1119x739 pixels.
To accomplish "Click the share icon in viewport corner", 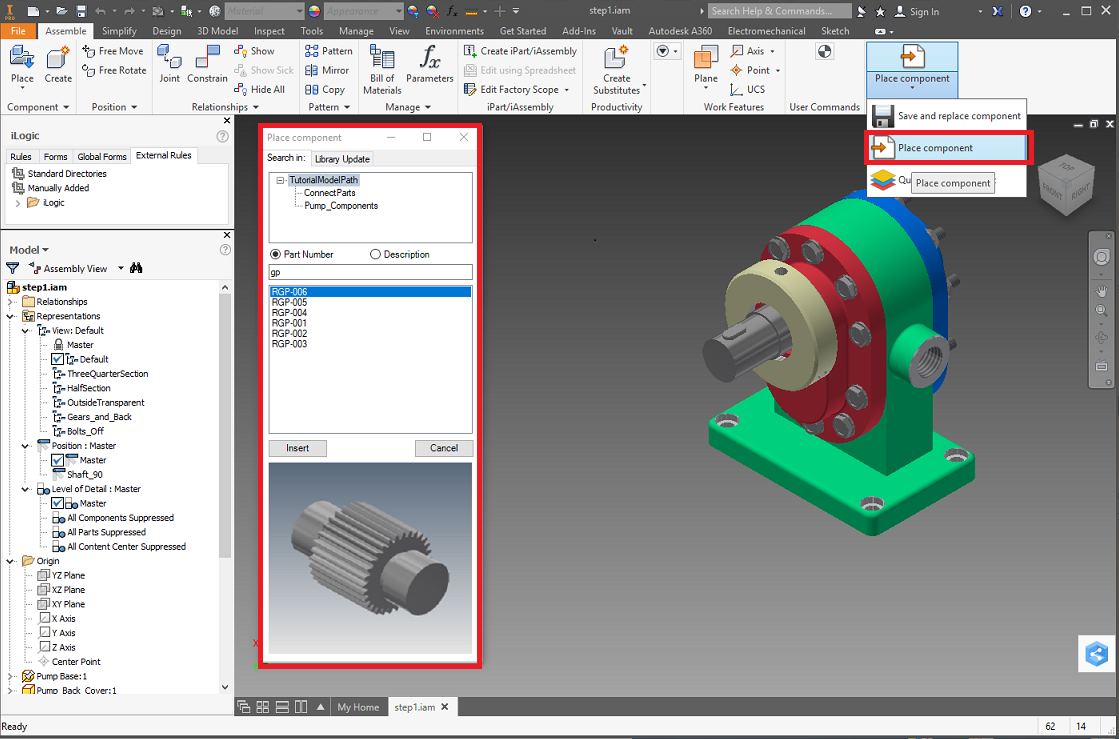I will (1096, 654).
